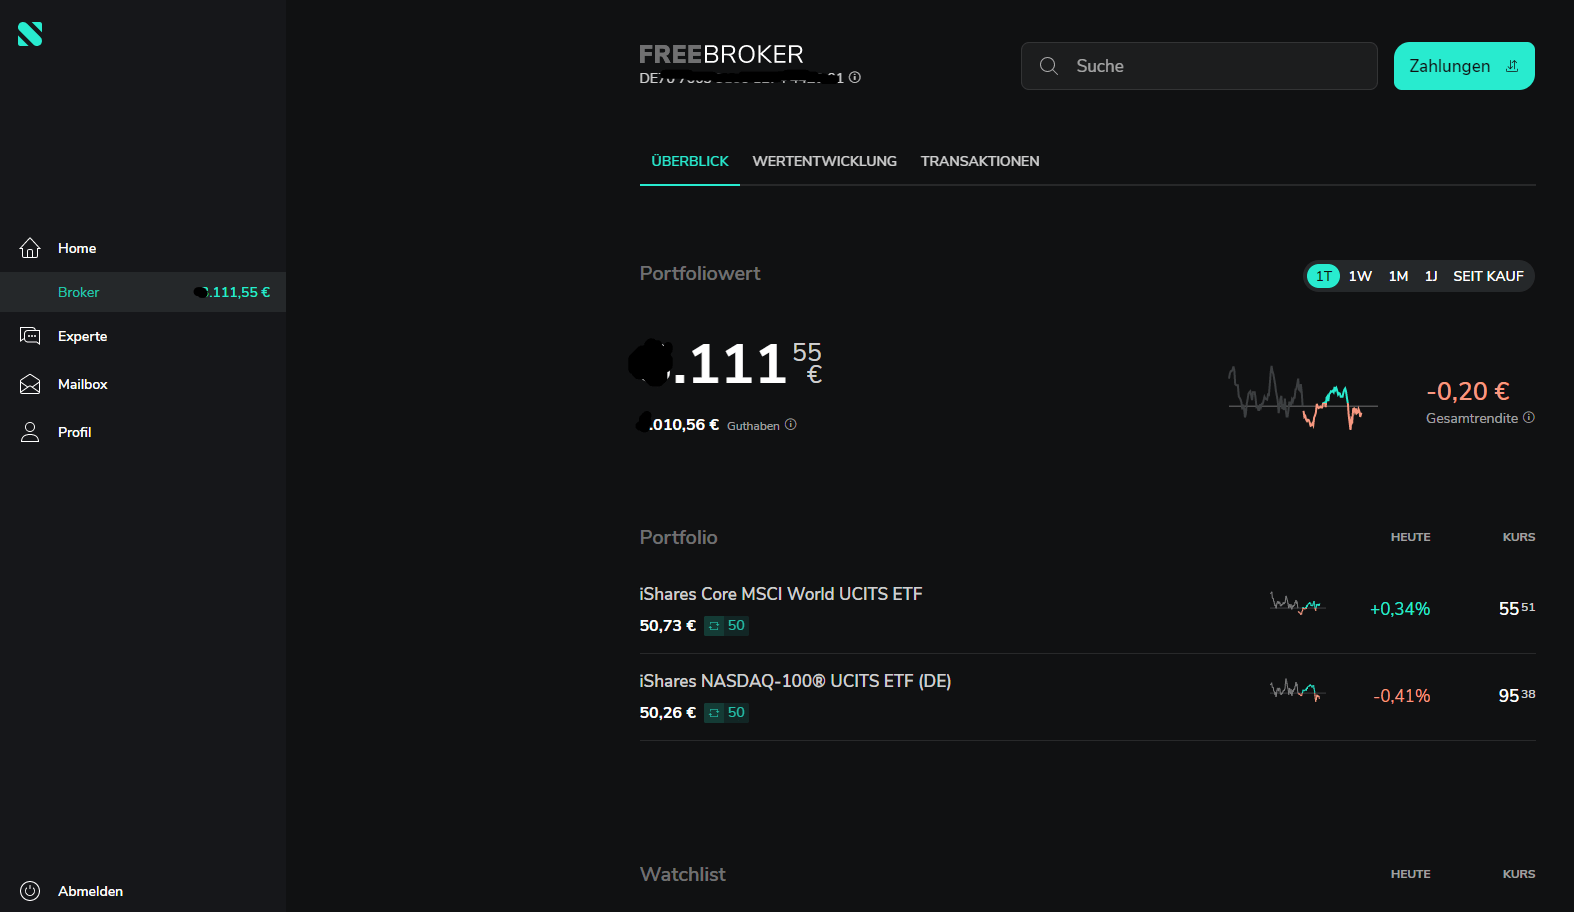The image size is (1574, 912).
Task: Click the info icon beside Gesamtrendite
Action: coord(1528,418)
